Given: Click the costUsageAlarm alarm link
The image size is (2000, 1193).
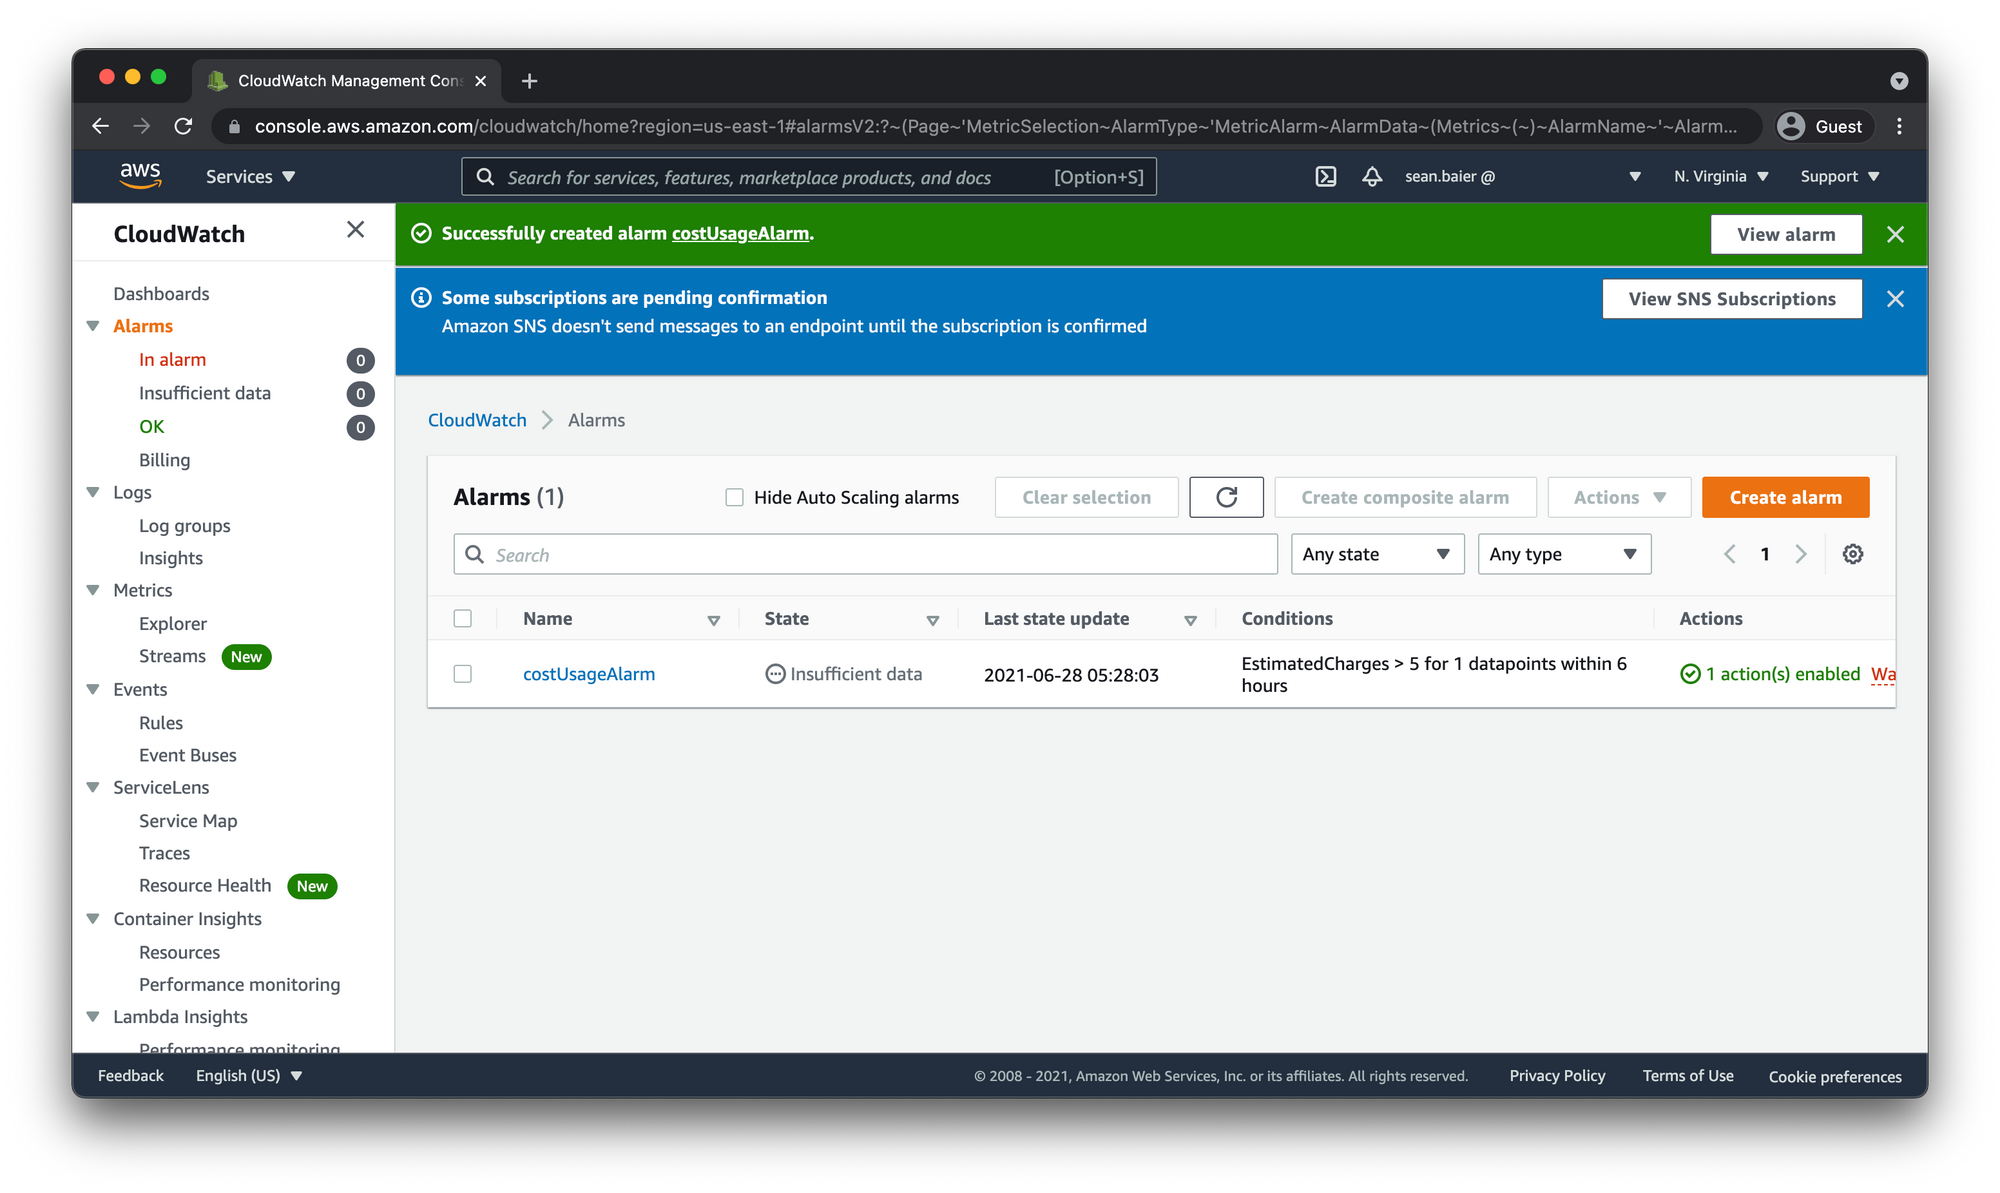Looking at the screenshot, I should point(589,673).
